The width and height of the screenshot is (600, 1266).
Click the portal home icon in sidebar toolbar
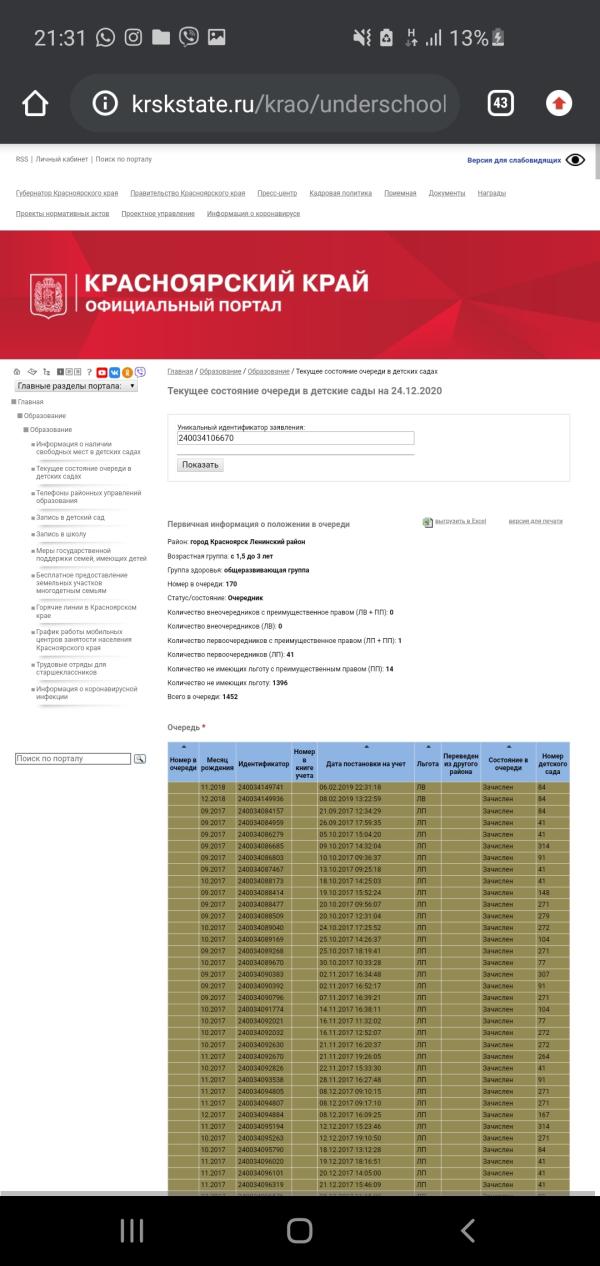[17, 372]
